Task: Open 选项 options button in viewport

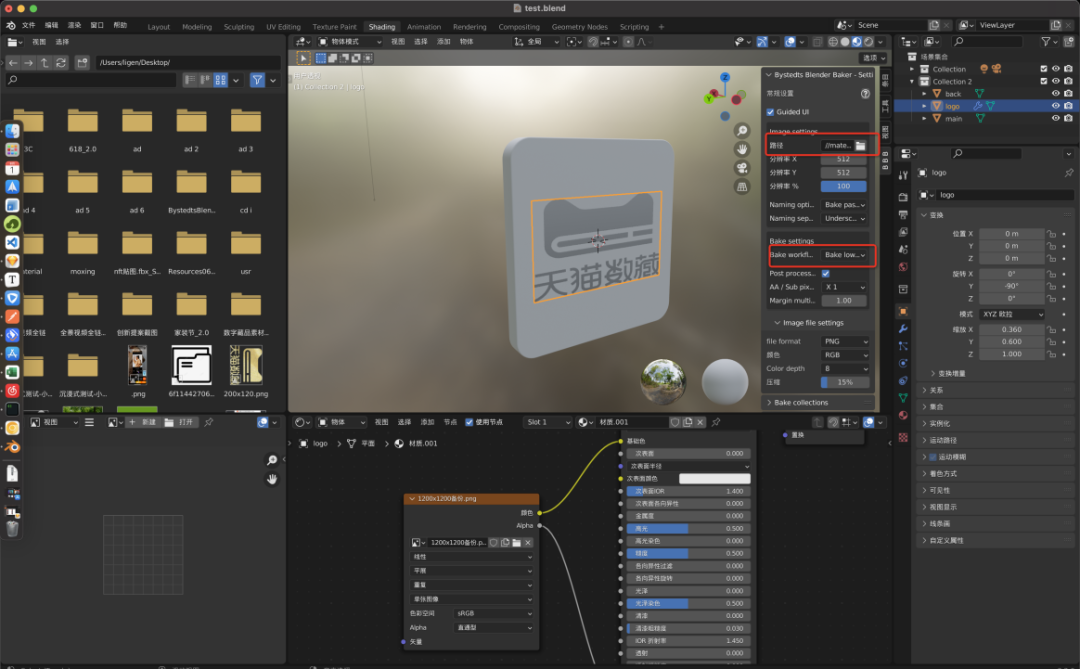Action: tap(873, 58)
